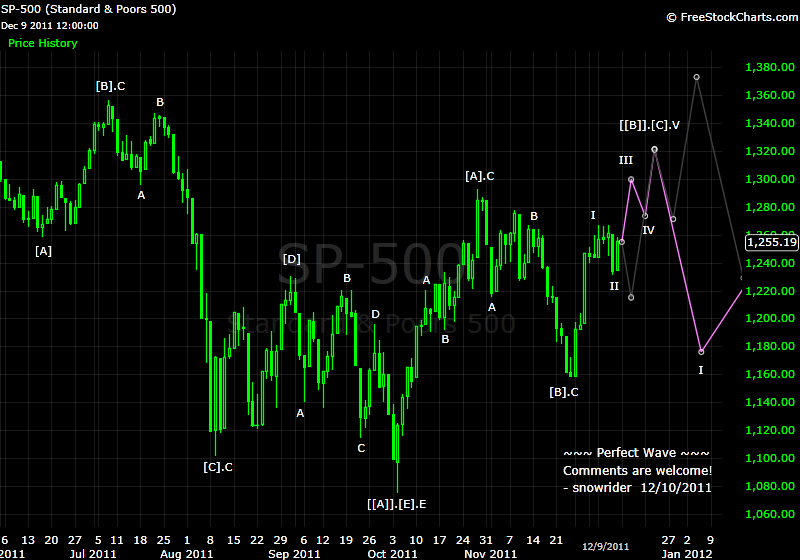Click the ~~~ Perfect Wave ~~~ annotation
This screenshot has width=800, height=560.
click(636, 453)
